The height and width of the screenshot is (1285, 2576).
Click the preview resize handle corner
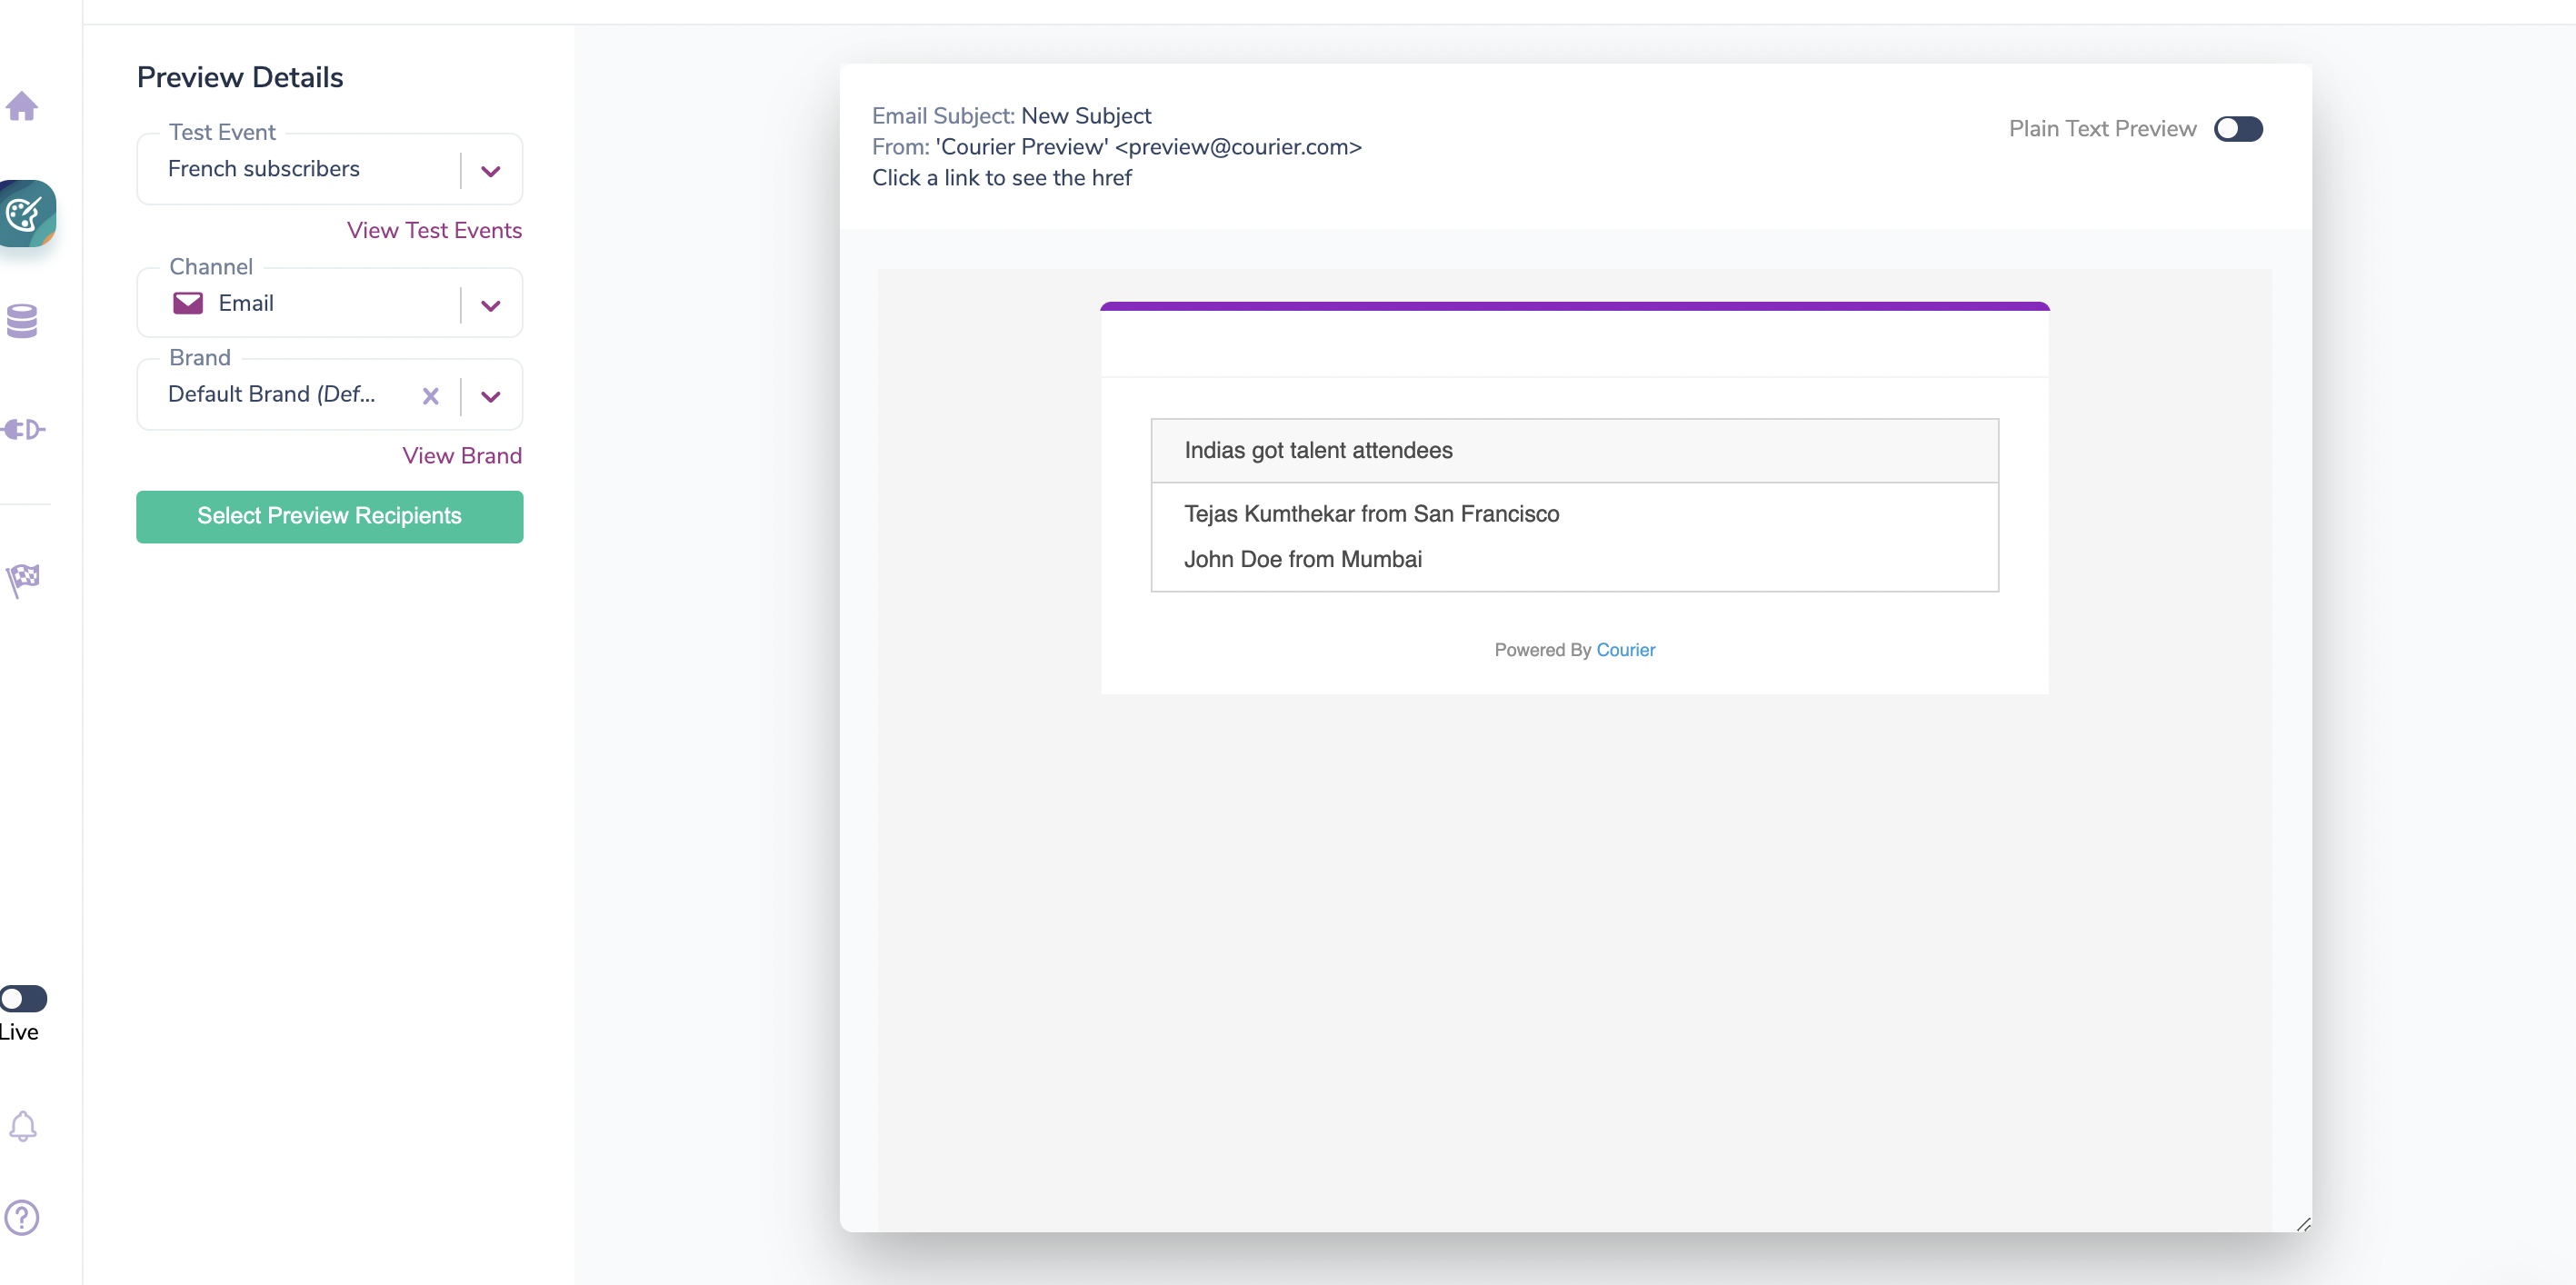(2303, 1224)
